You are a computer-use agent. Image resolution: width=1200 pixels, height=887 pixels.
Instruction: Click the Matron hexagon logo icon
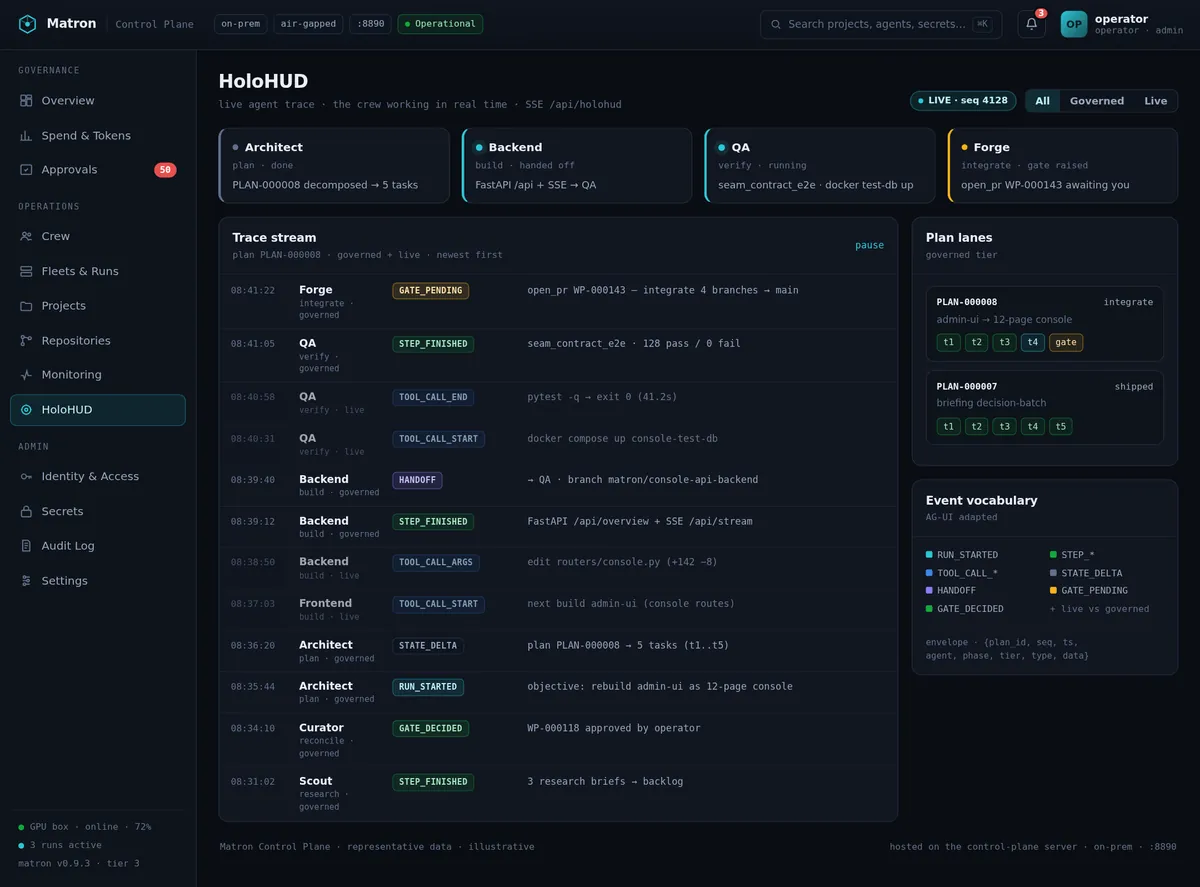pyautogui.click(x=27, y=24)
